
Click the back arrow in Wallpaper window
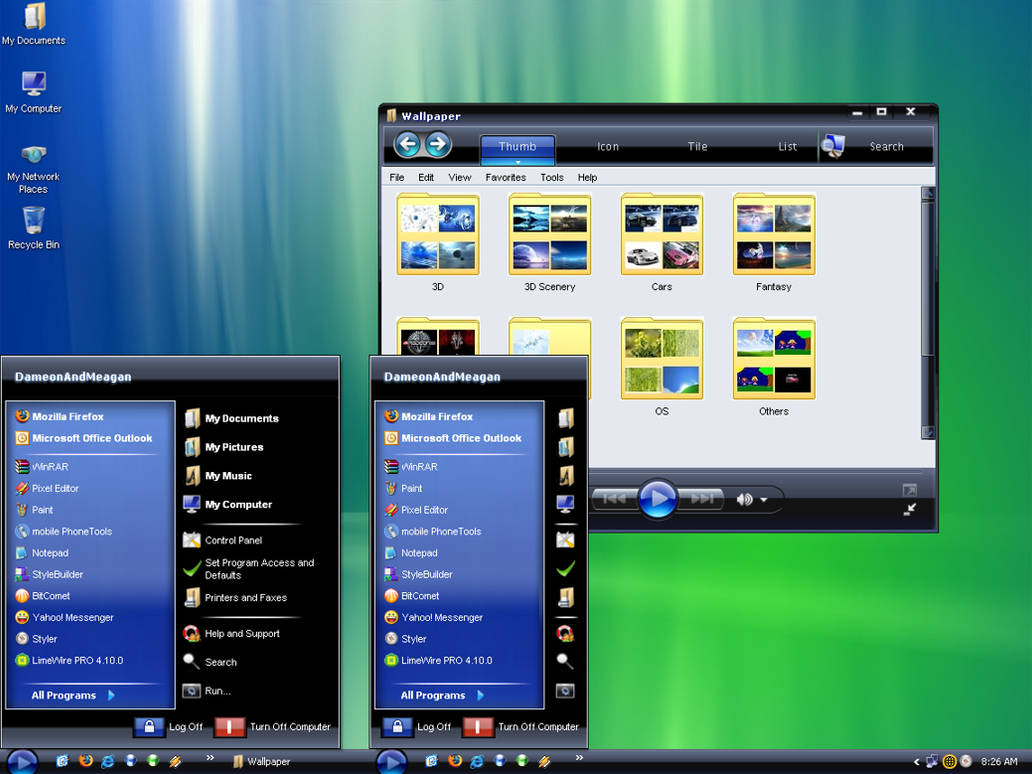pyautogui.click(x=407, y=145)
